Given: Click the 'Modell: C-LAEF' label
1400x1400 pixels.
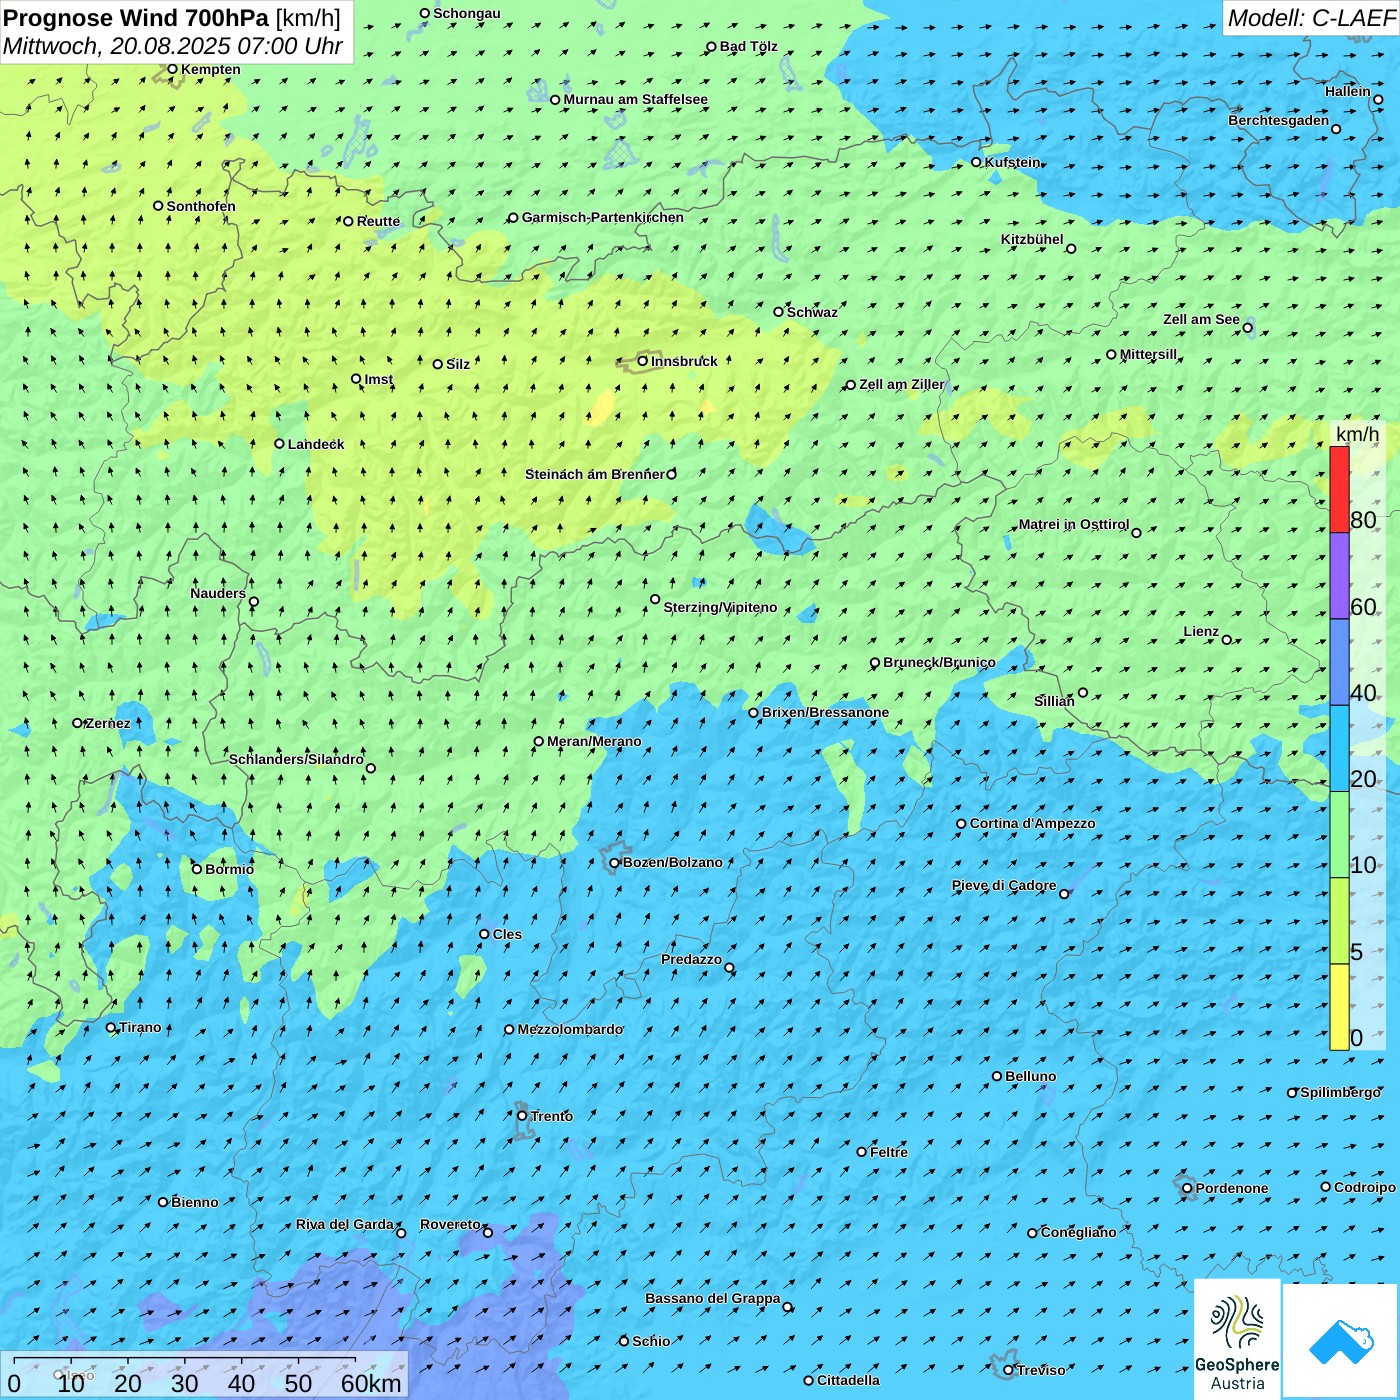Looking at the screenshot, I should point(1310,18).
